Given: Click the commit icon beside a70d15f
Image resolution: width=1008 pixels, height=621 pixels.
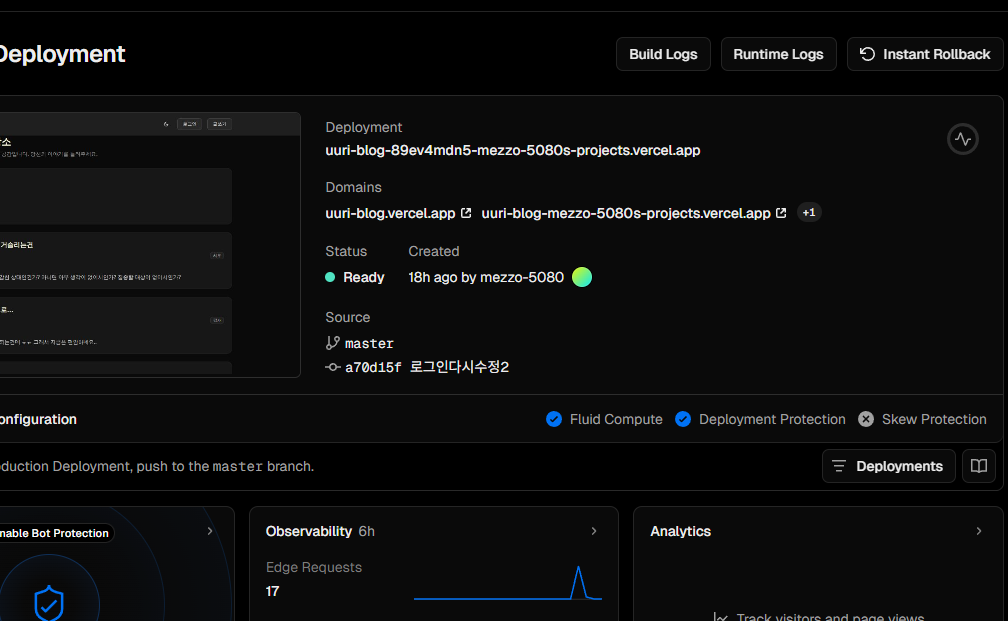Looking at the screenshot, I should coord(332,367).
